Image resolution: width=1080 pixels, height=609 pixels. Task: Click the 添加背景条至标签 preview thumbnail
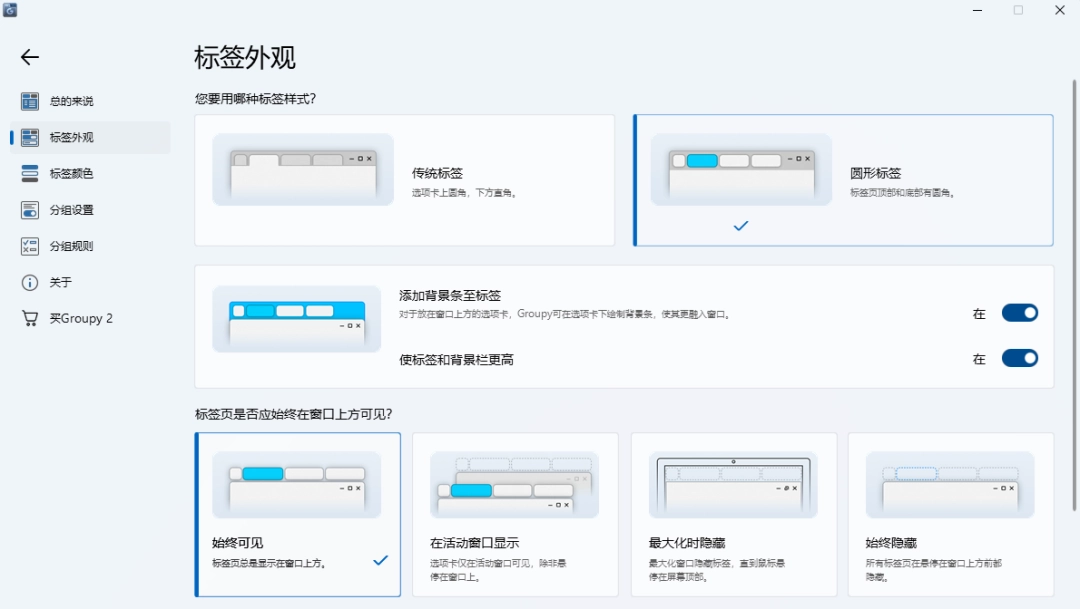pyautogui.click(x=296, y=319)
